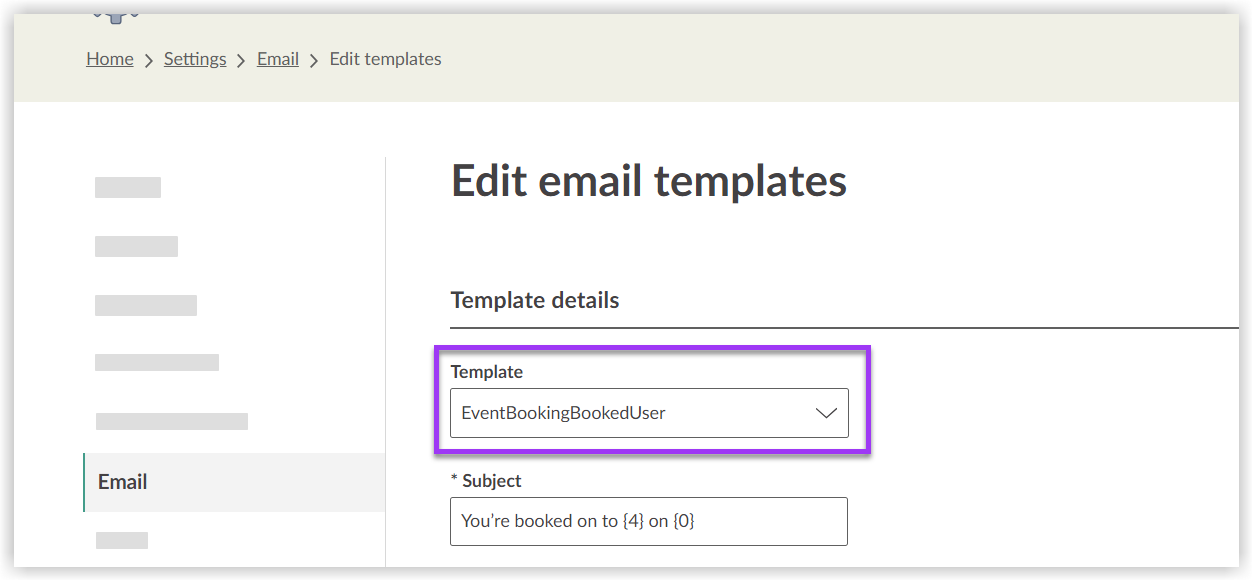Viewport: 1253px width, 581px height.
Task: Choose the sidebar item directly below Email
Action: [x=122, y=539]
